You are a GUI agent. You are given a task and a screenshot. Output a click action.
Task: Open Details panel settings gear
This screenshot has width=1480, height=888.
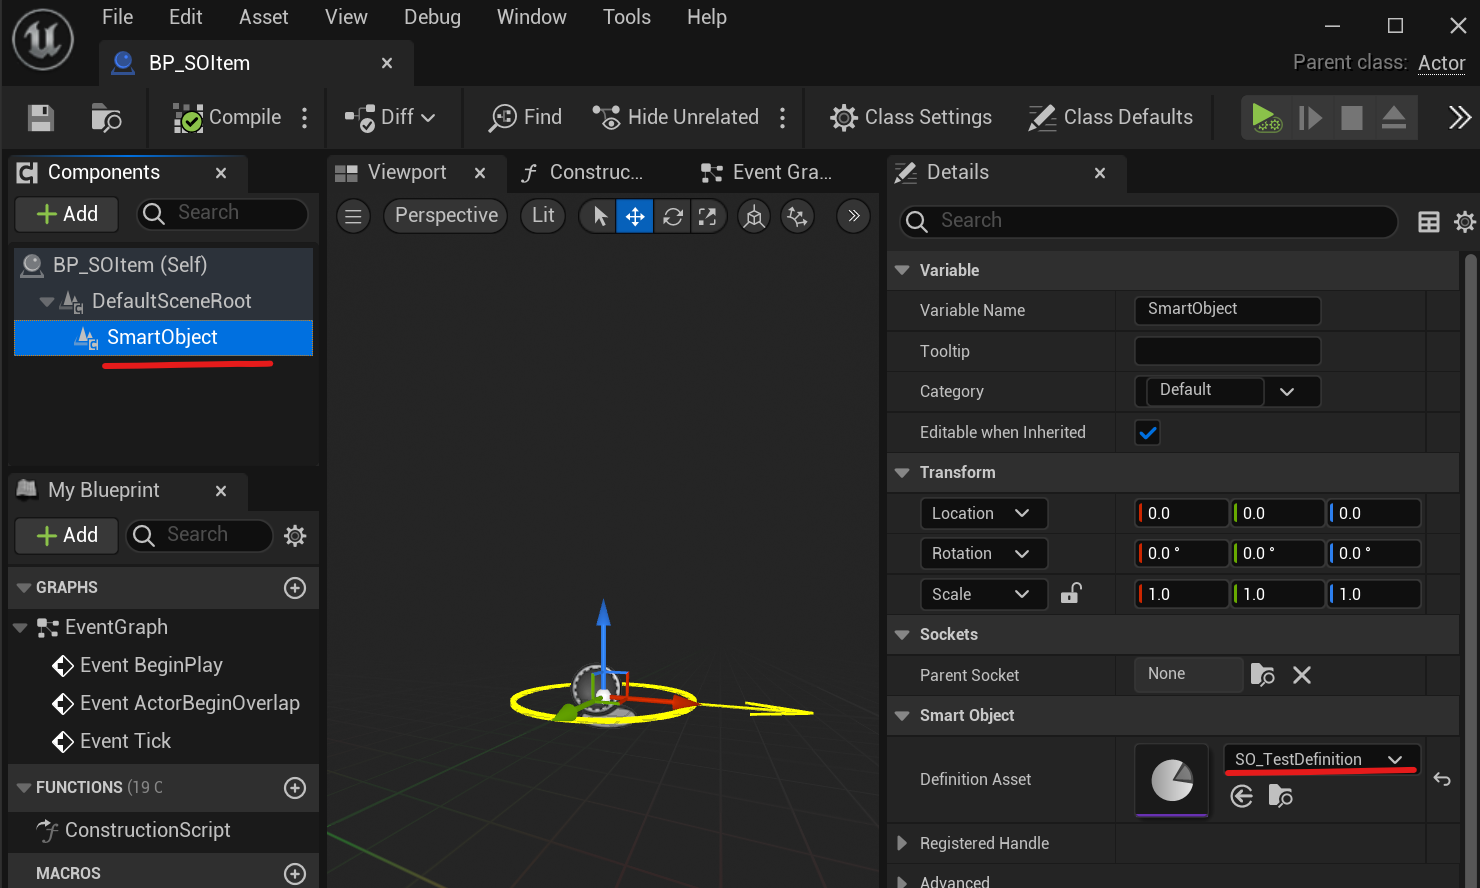tap(1464, 222)
